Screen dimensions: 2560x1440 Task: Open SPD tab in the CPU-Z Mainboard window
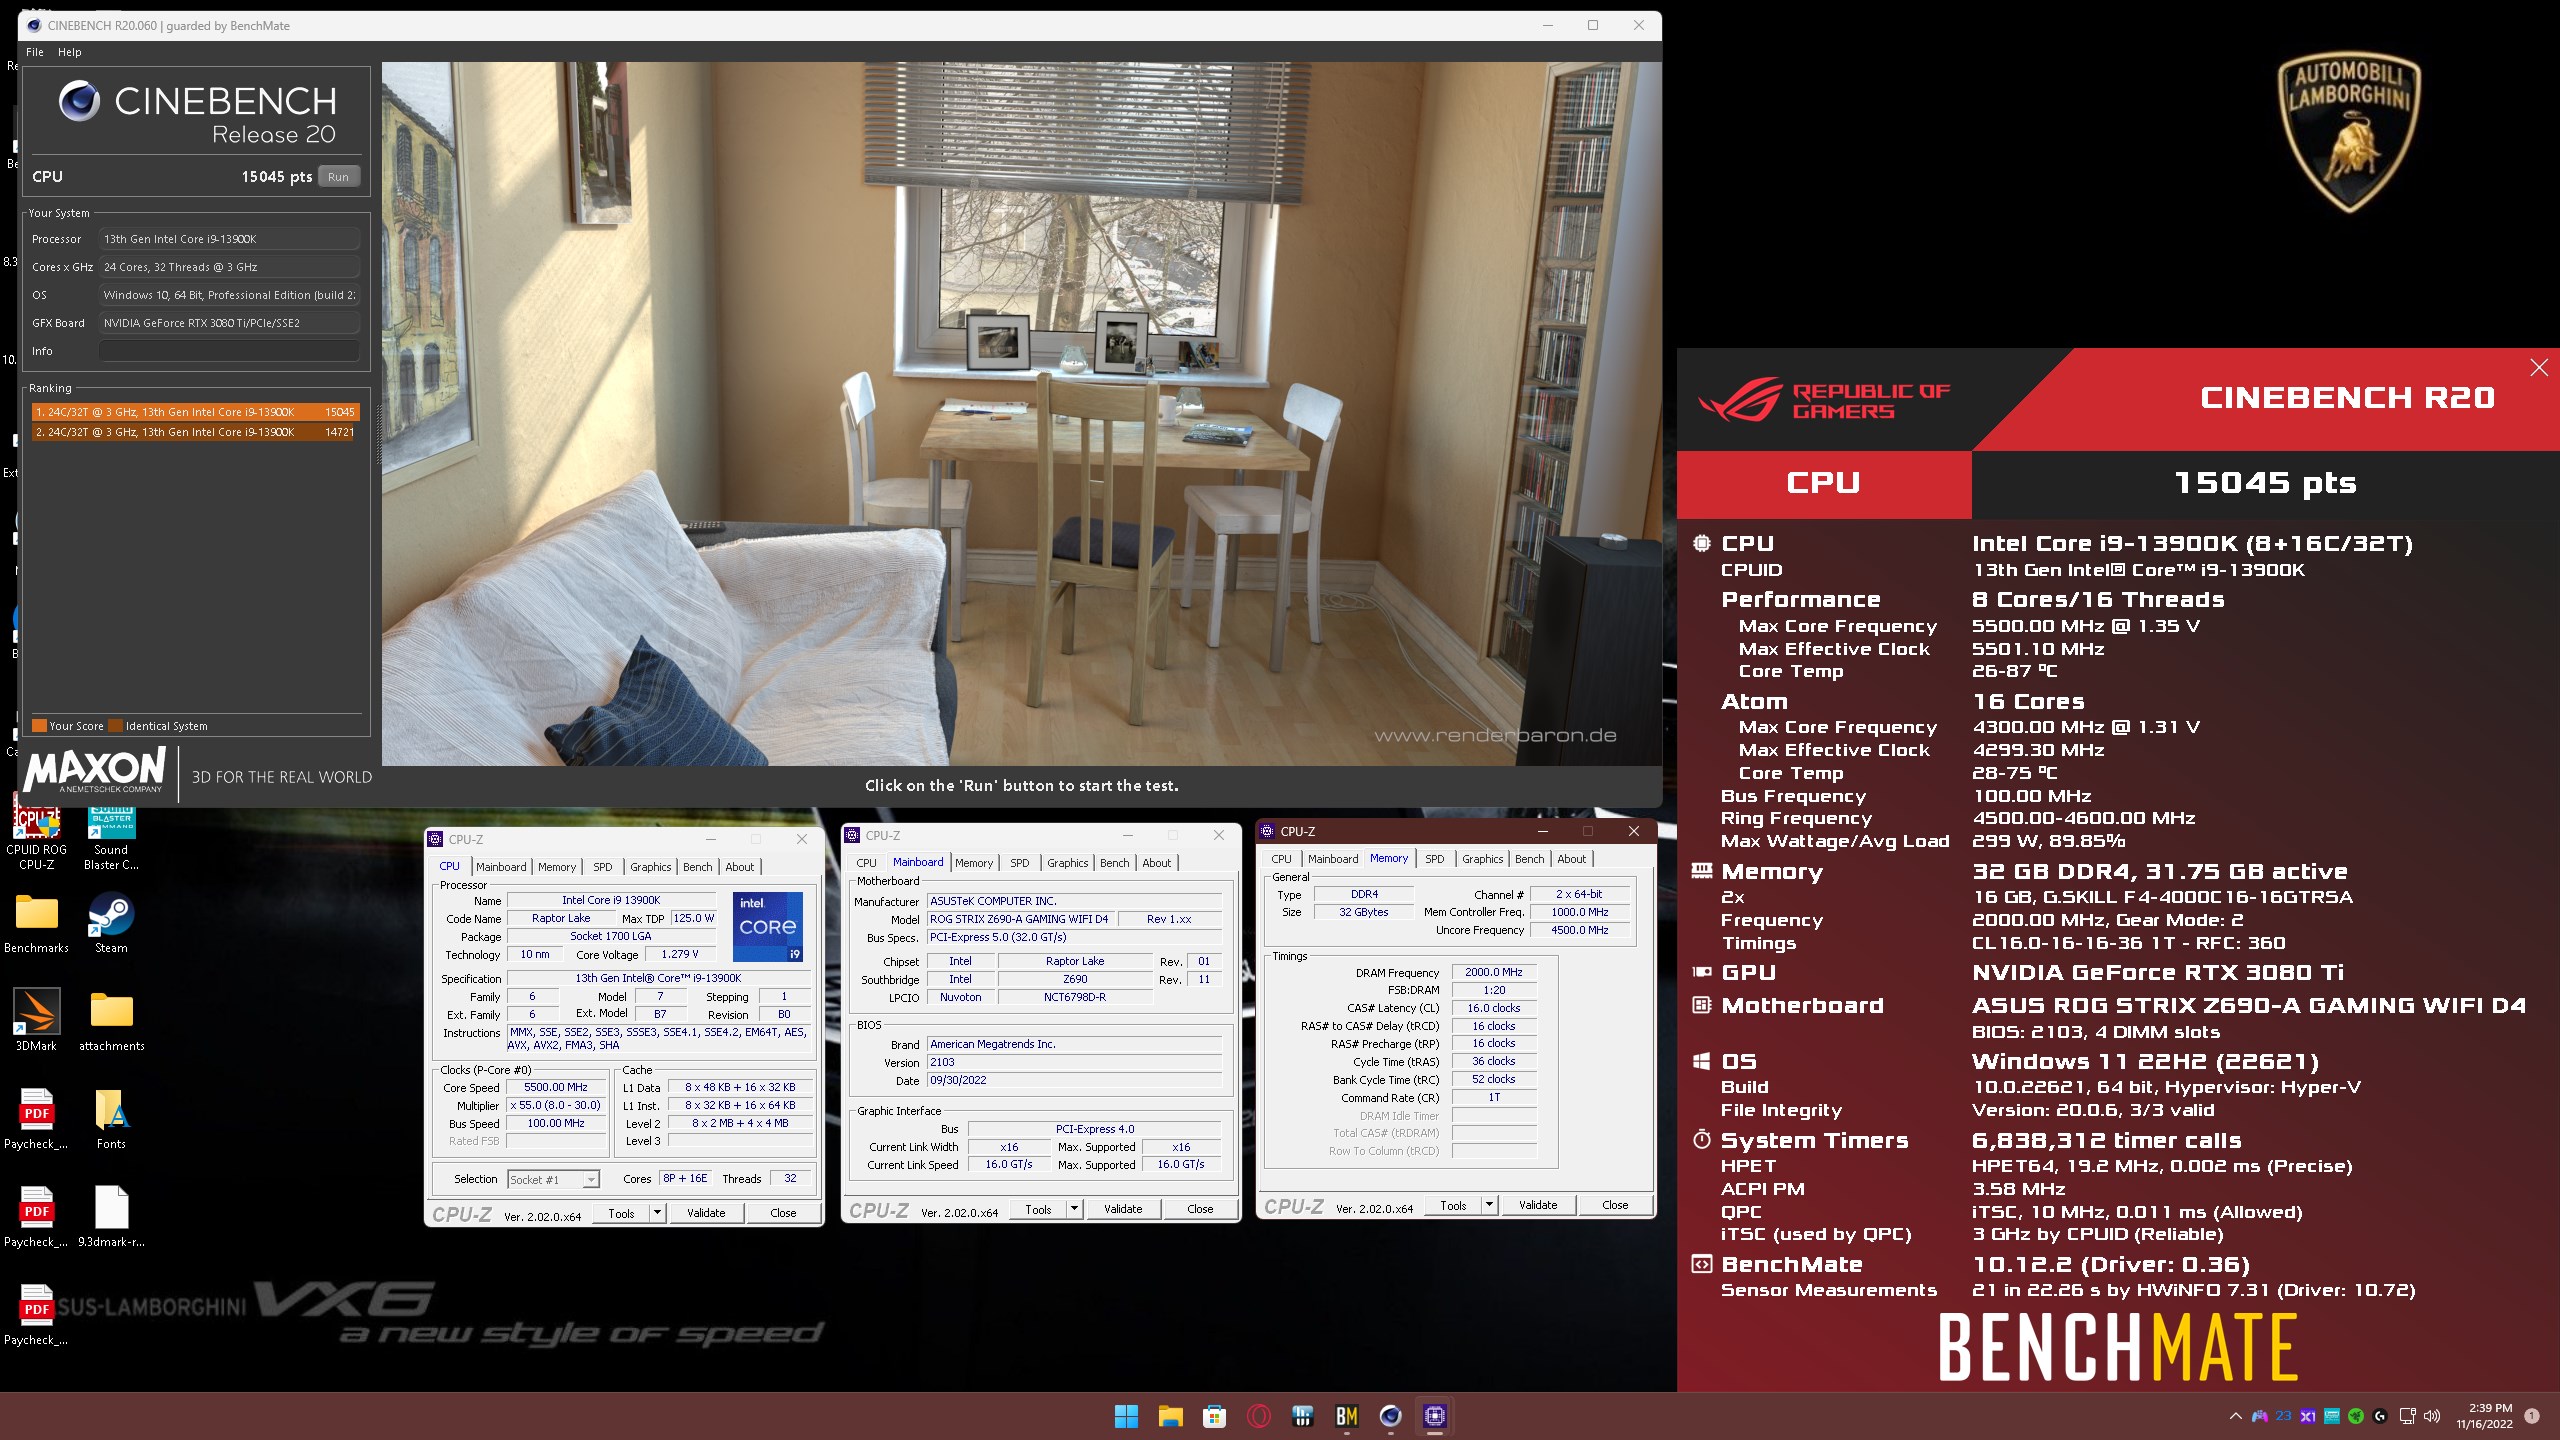coord(1020,863)
